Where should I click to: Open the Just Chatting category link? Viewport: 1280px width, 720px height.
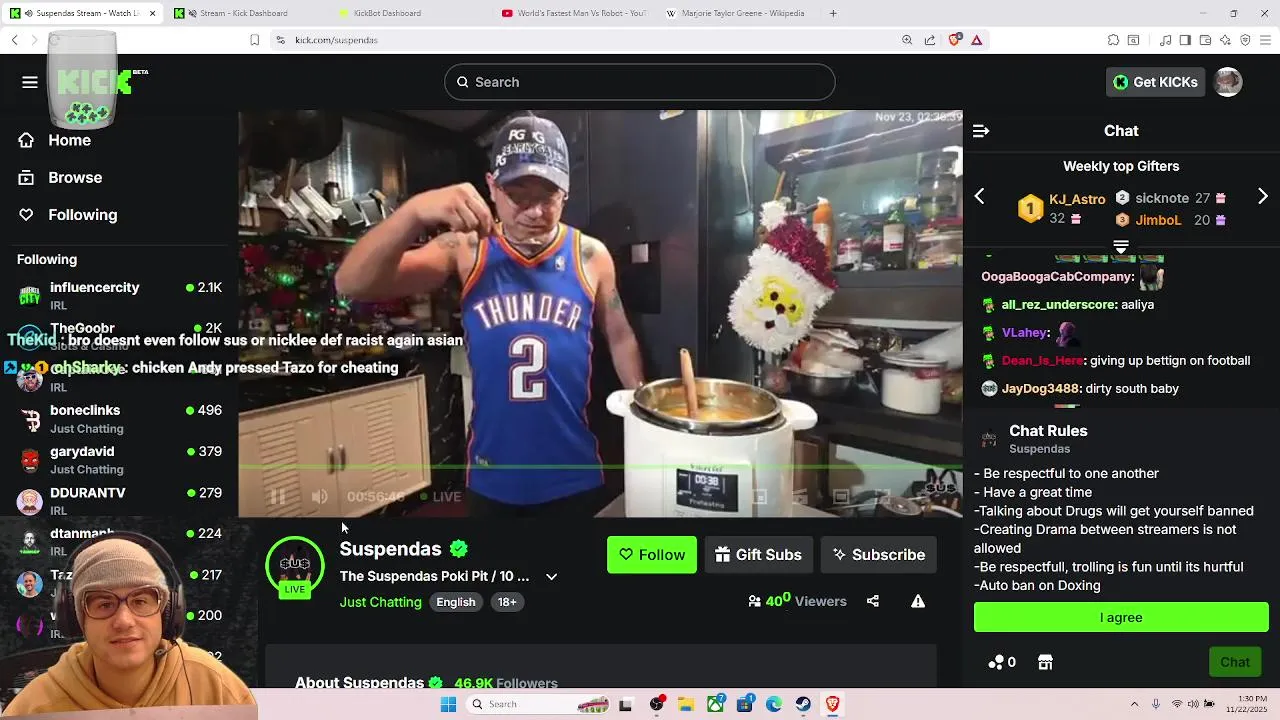pyautogui.click(x=380, y=602)
